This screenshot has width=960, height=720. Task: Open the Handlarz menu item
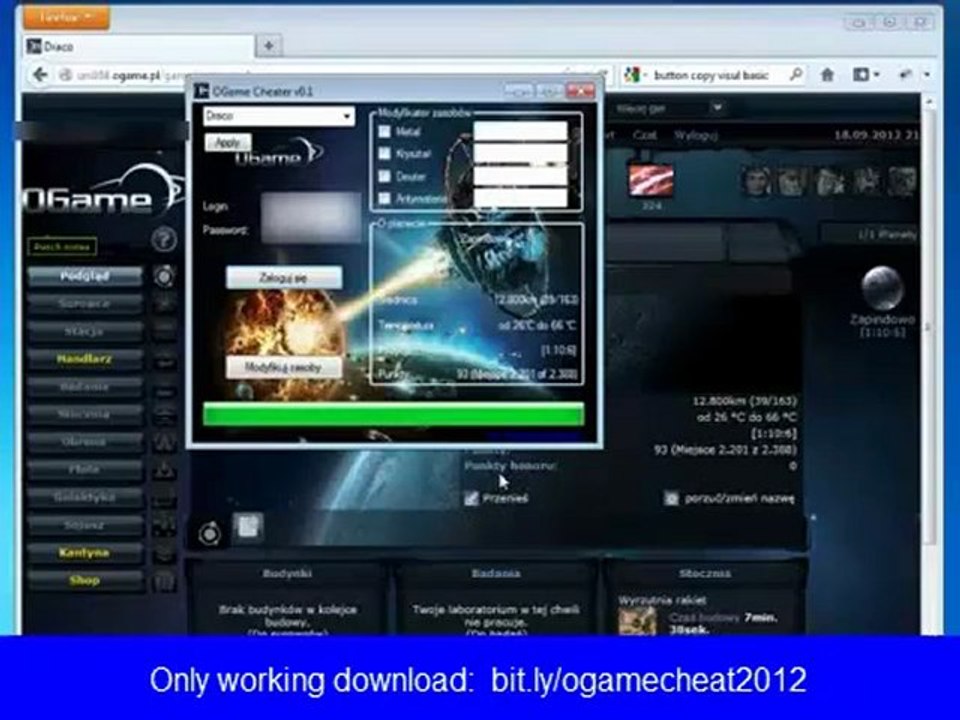[x=84, y=359]
